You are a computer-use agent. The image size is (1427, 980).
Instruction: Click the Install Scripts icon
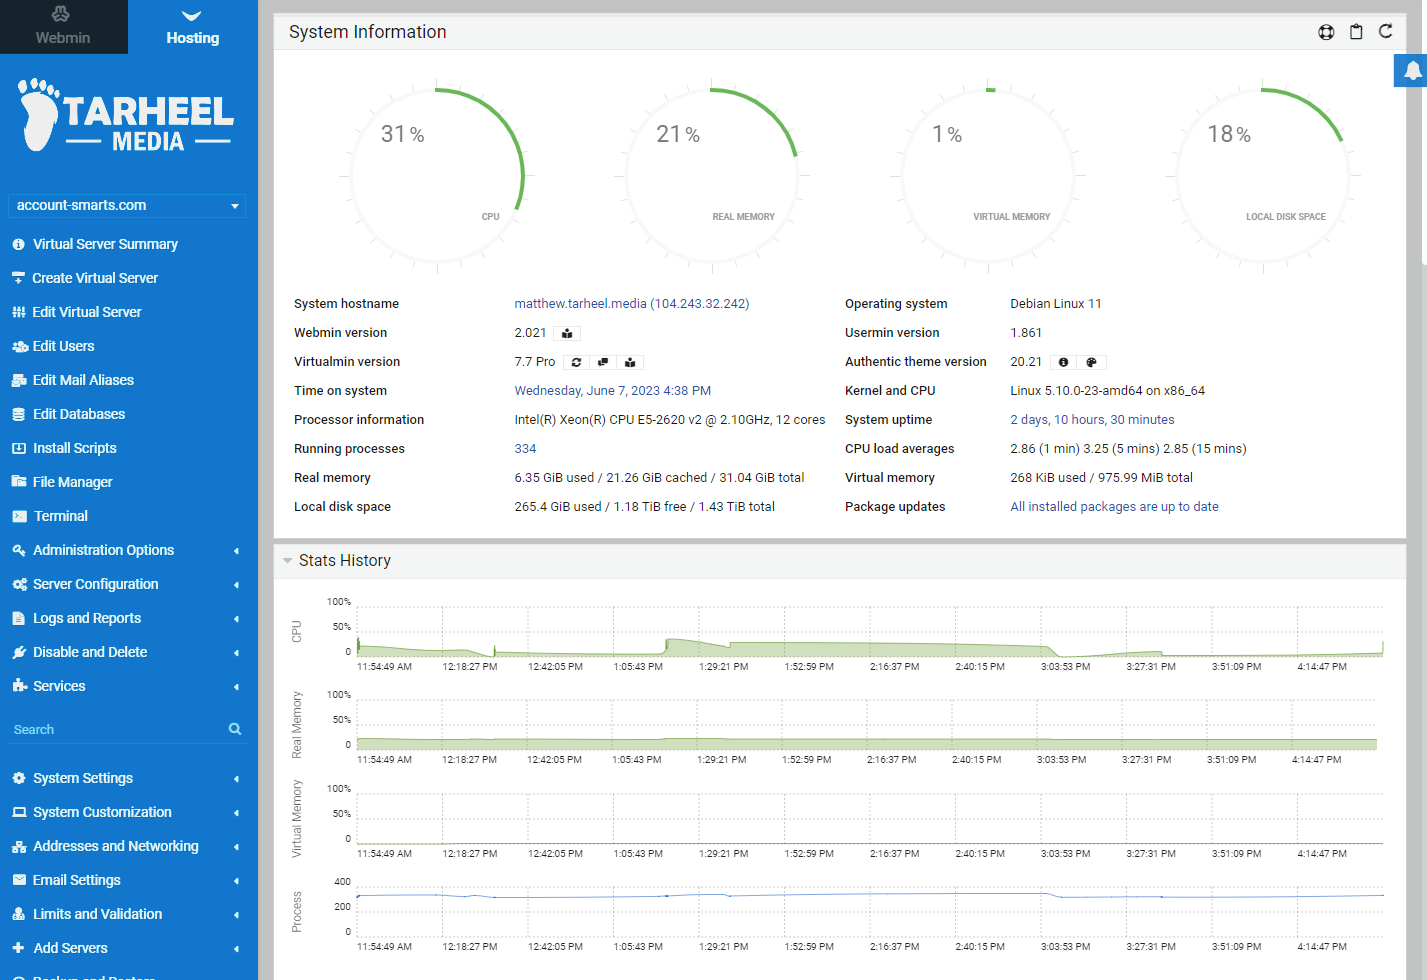(x=19, y=448)
